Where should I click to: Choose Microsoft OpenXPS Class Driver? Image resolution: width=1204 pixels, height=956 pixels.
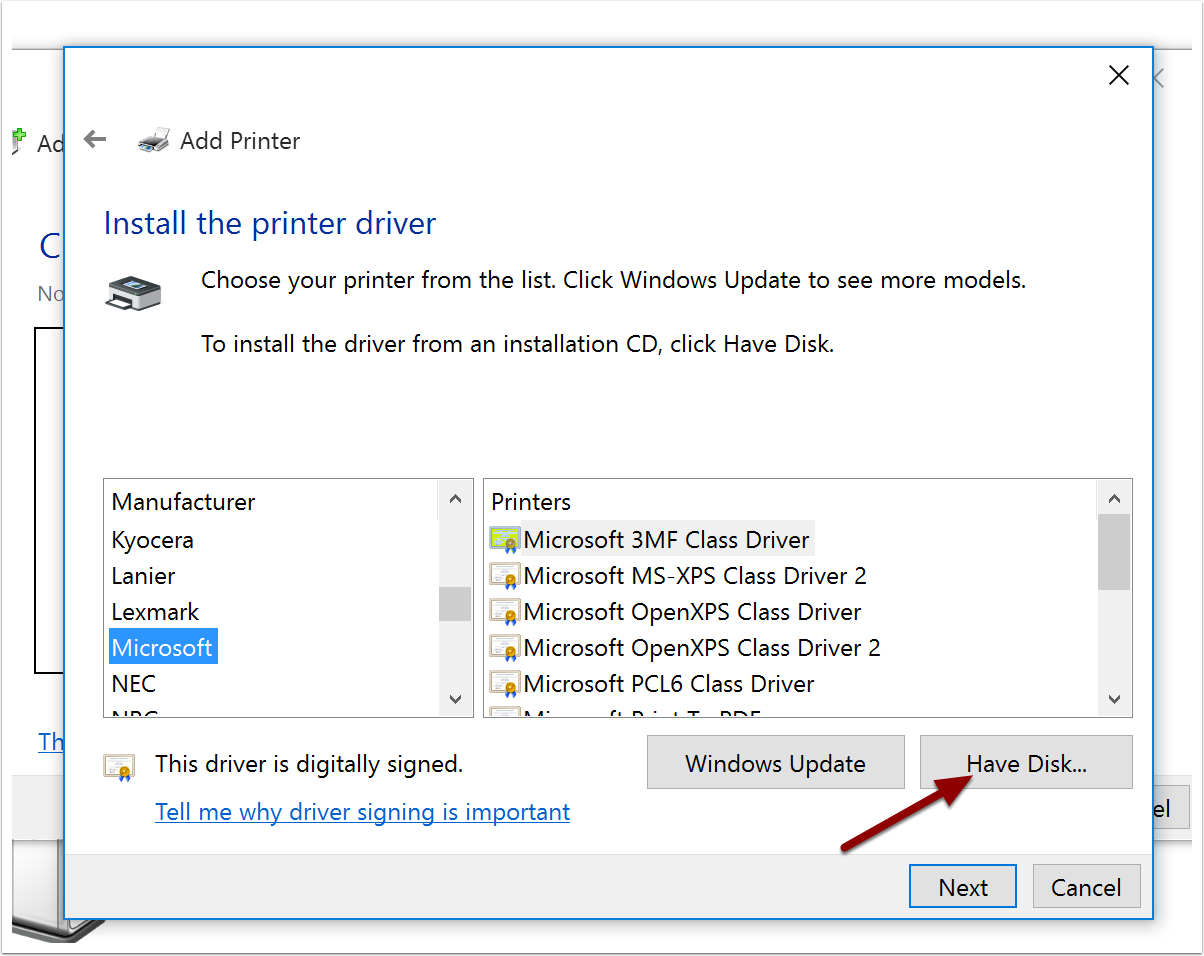[692, 612]
